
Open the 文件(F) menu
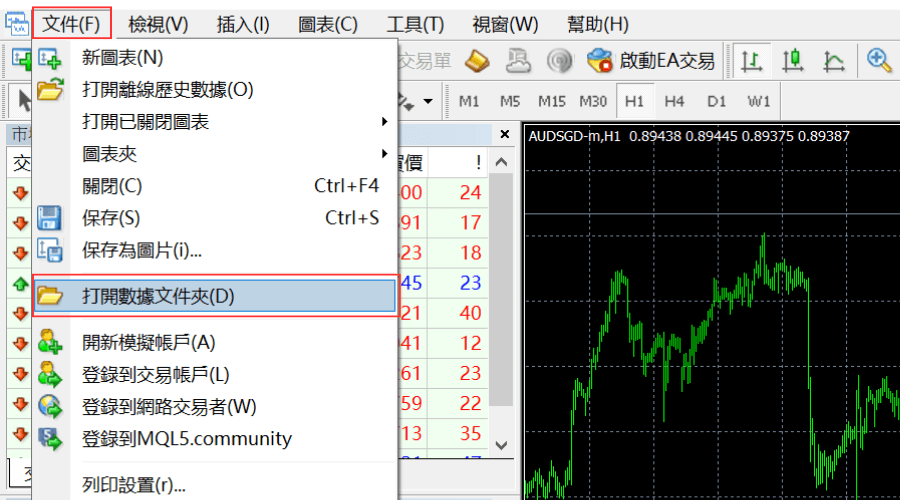pos(71,24)
